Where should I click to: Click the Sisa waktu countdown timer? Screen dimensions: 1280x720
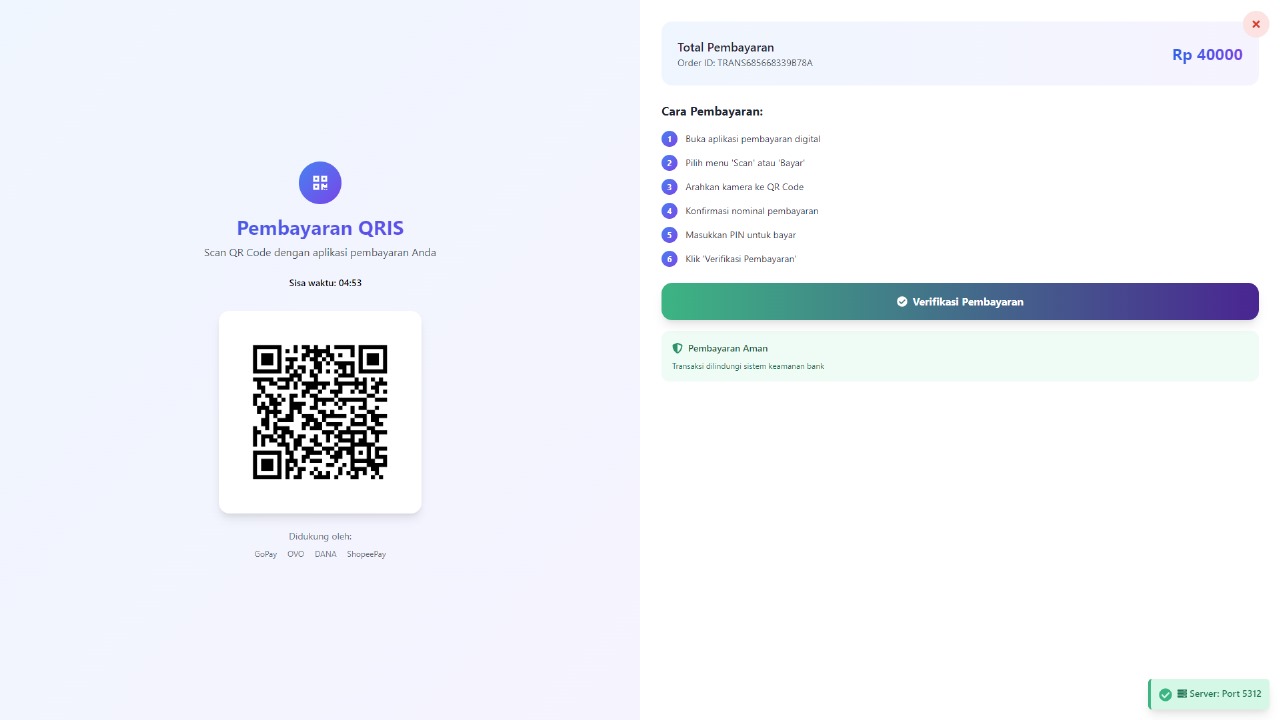pyautogui.click(x=325, y=283)
